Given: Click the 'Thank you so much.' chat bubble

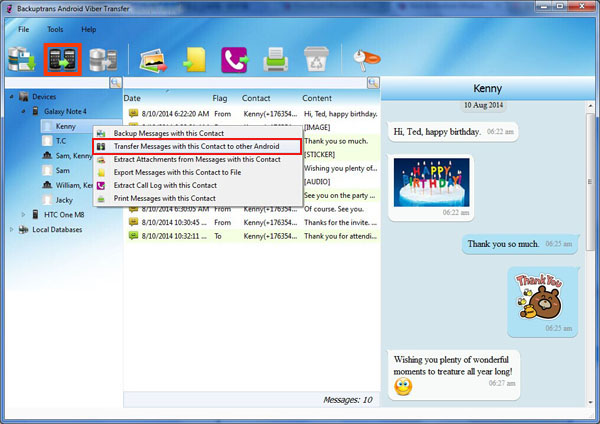Looking at the screenshot, I should [520, 244].
